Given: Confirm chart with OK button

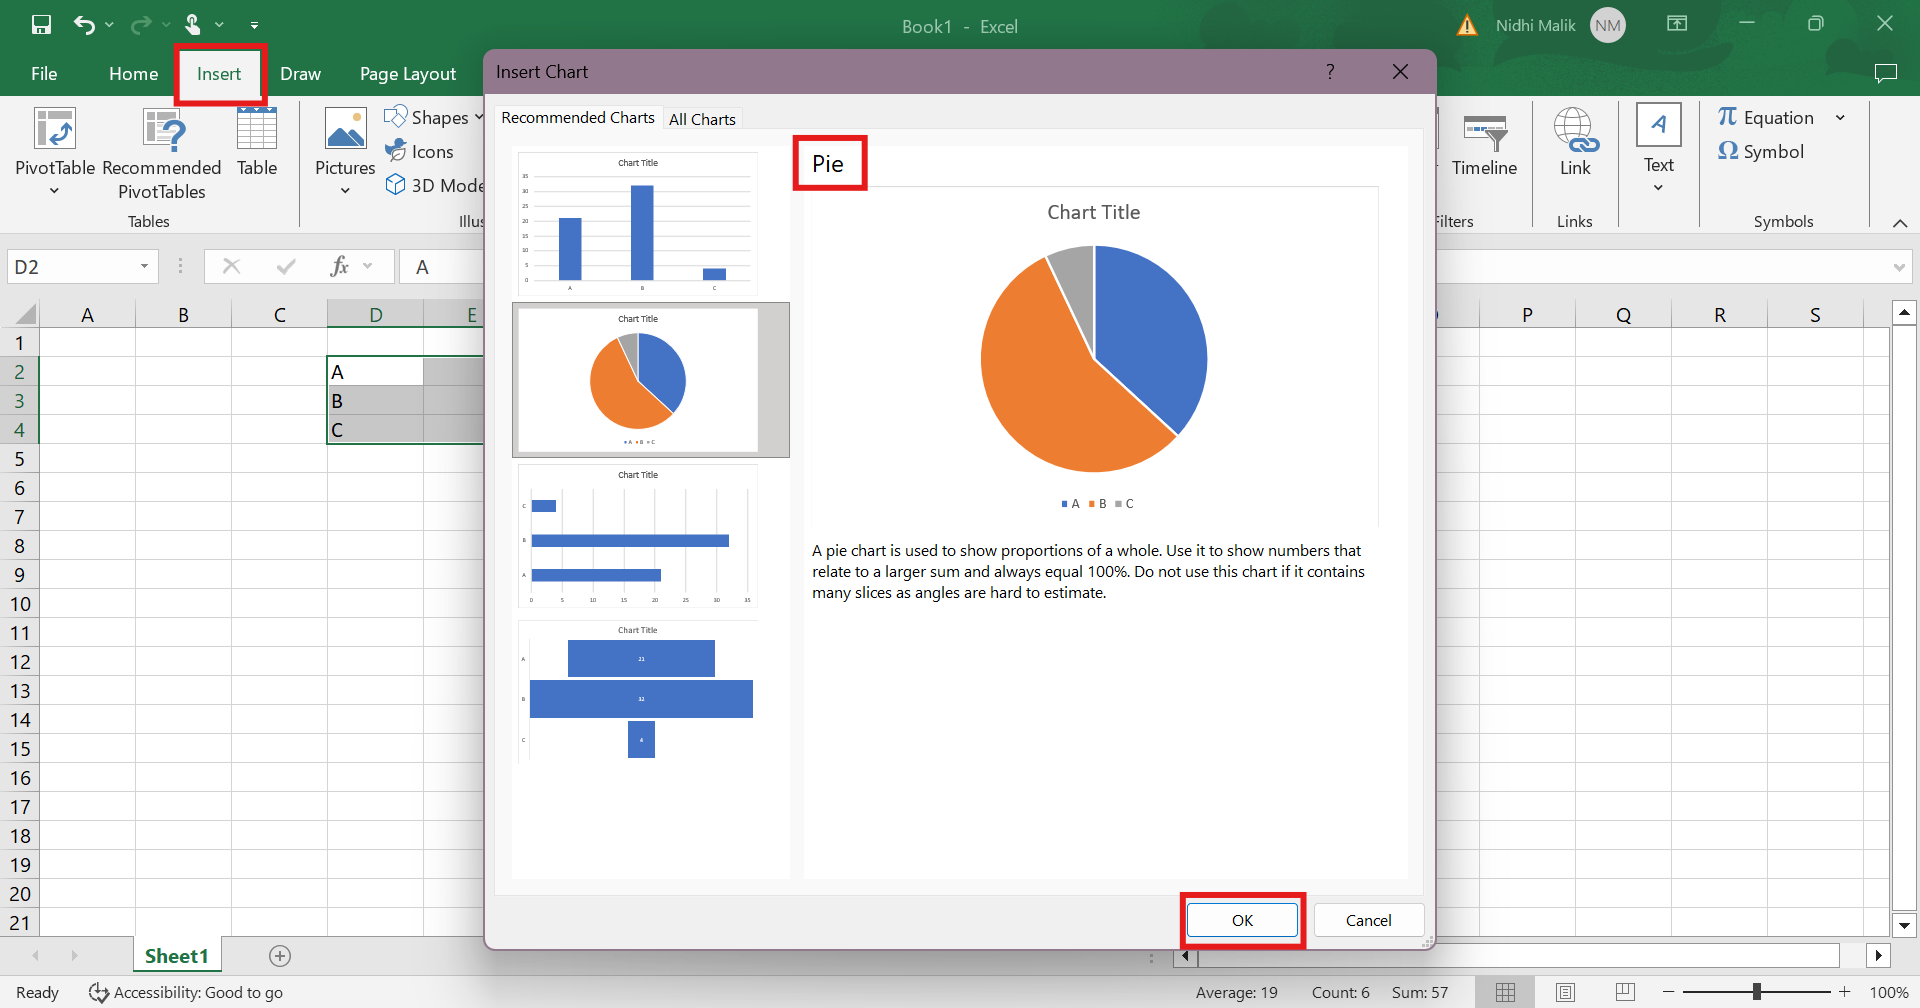Looking at the screenshot, I should click(x=1242, y=920).
